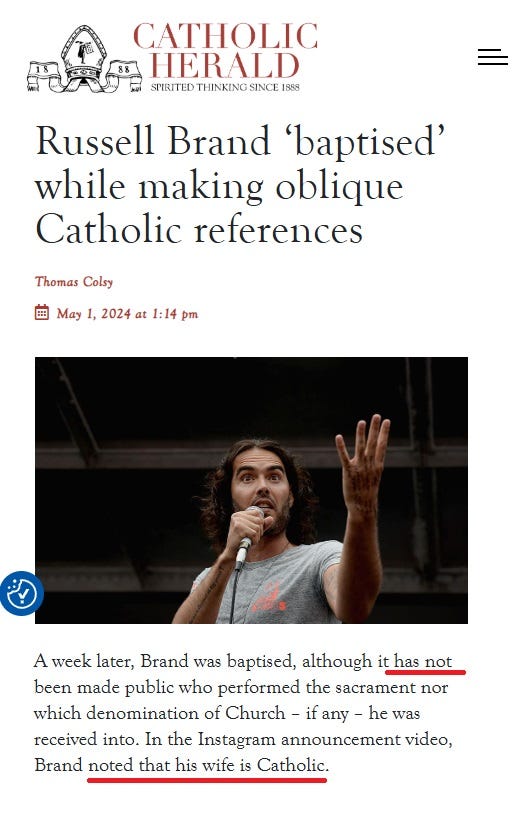Click 'Spirited Thinking Since 1888' tagline
Viewport: 517px width, 832px height.
(225, 88)
